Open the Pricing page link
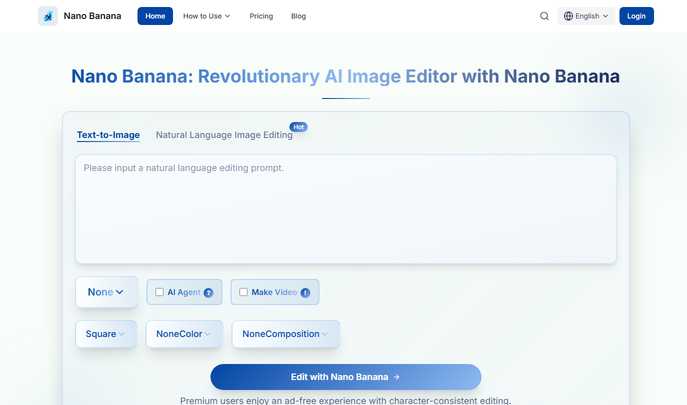The width and height of the screenshot is (687, 405). click(x=261, y=16)
